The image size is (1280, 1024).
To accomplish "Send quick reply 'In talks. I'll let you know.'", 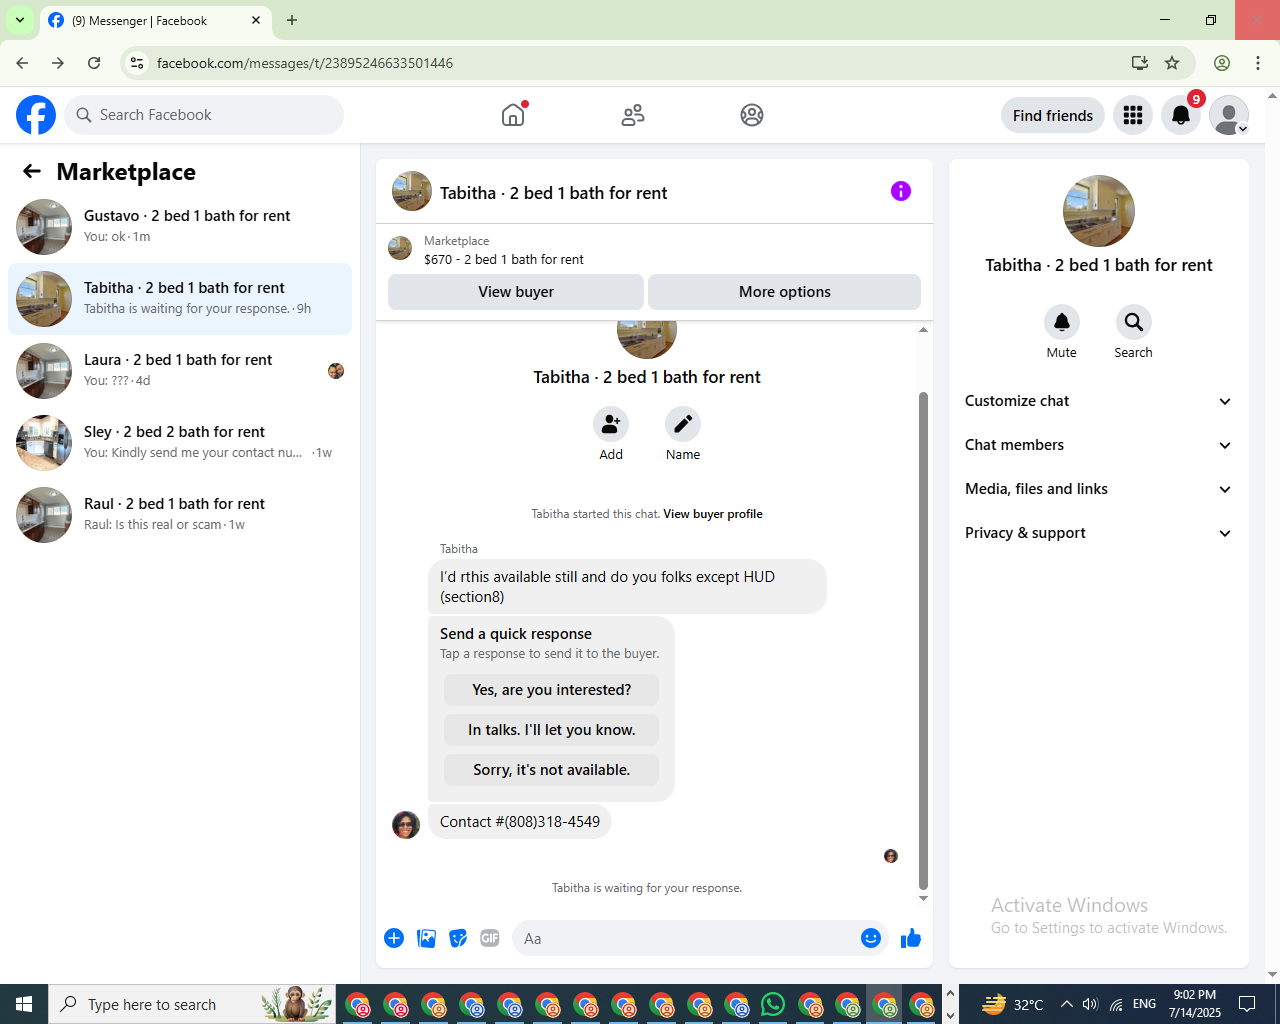I will coord(552,730).
